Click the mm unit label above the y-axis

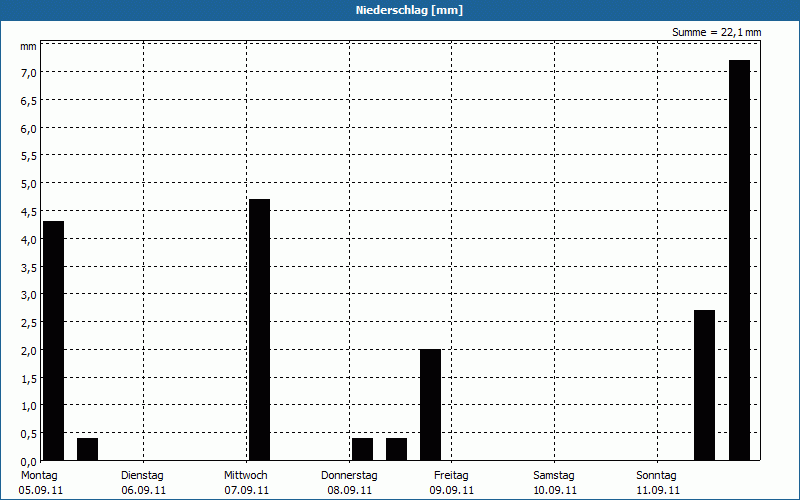[28, 47]
